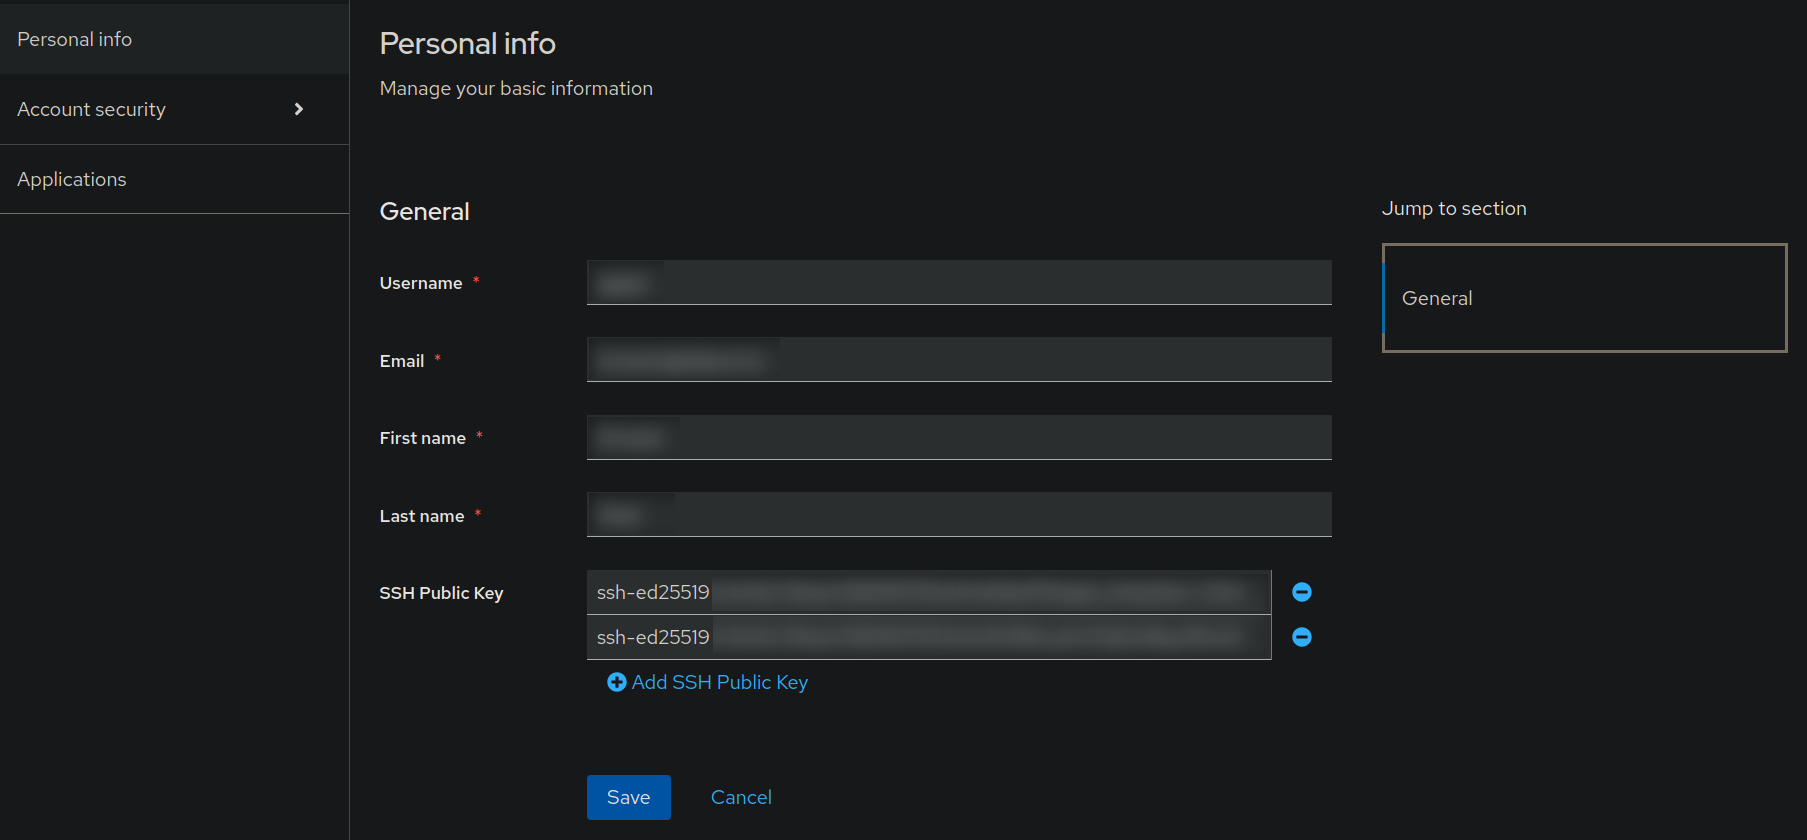Save the personal info form
This screenshot has width=1807, height=840.
point(628,797)
